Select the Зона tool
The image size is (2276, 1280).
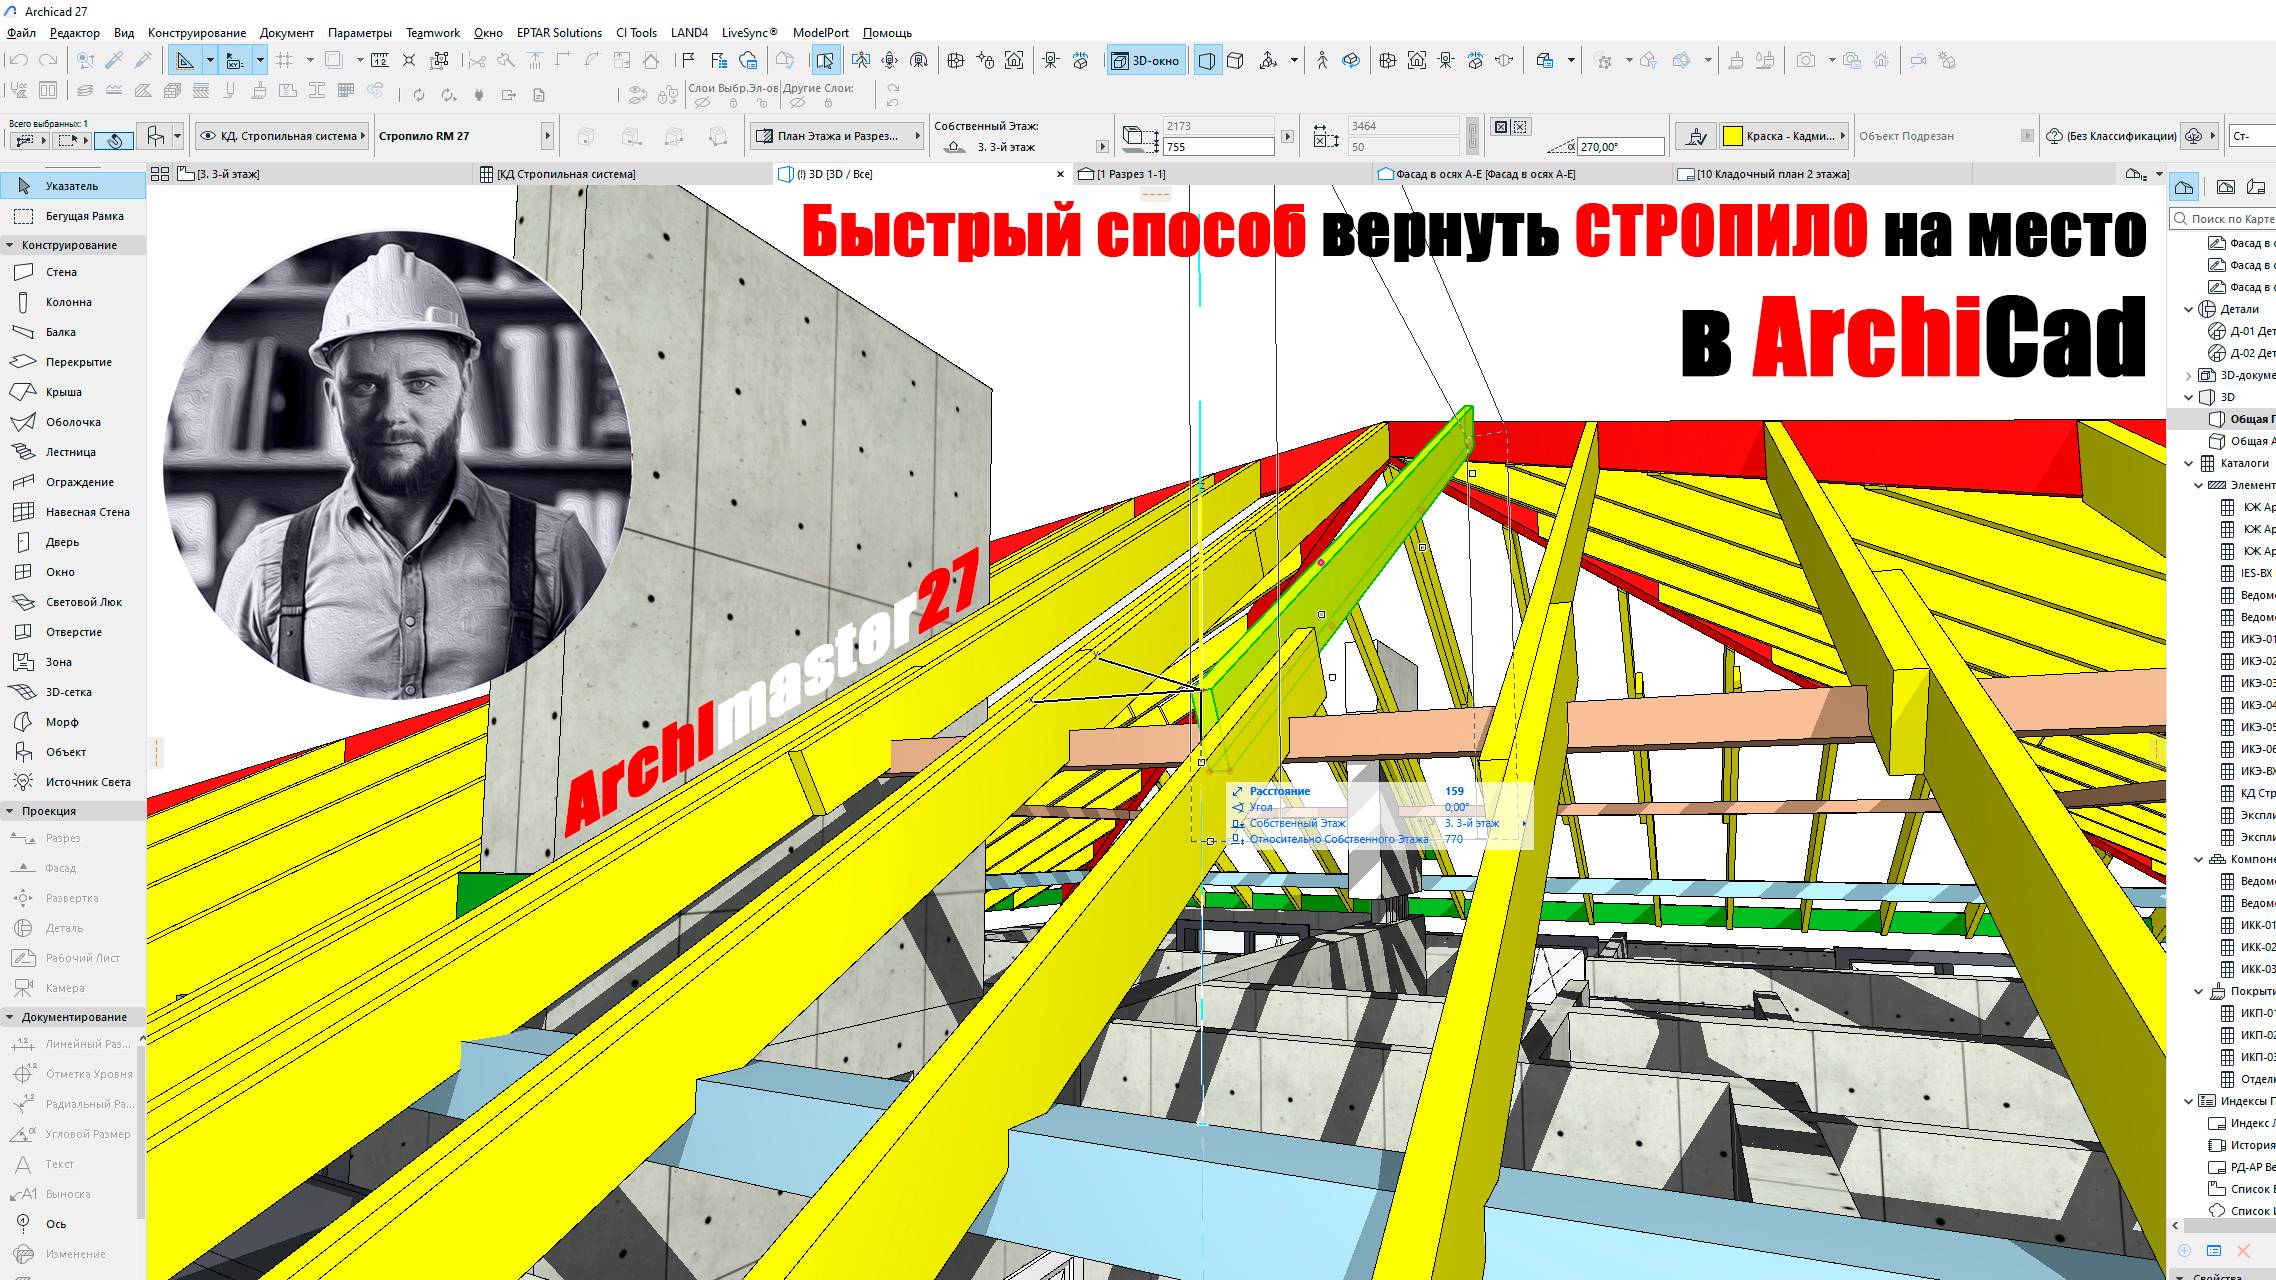click(x=58, y=662)
